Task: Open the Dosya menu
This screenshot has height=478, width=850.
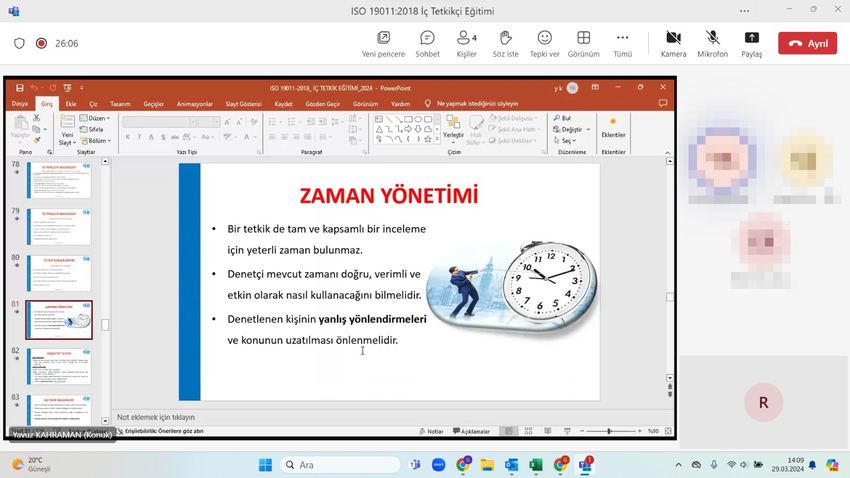Action: point(20,104)
